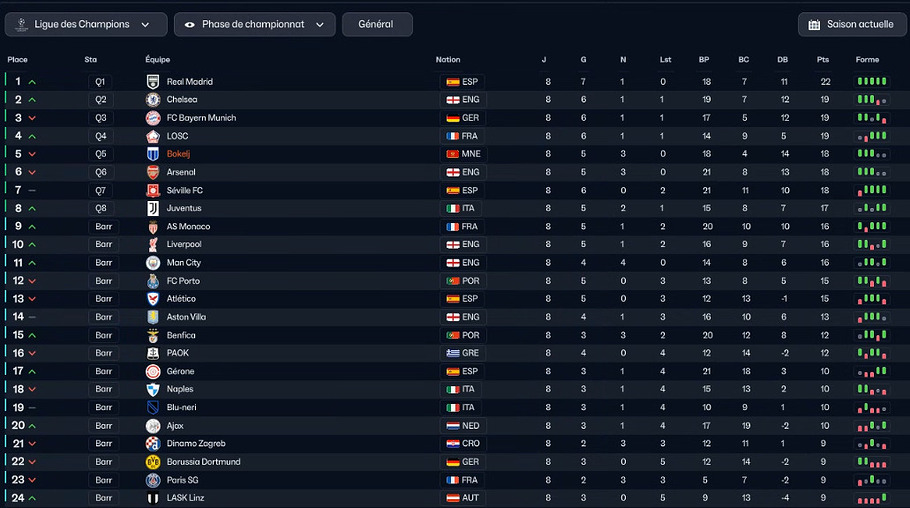Screen dimensions: 910x508
Task: Open the AS Monaco team link
Action: tap(188, 226)
